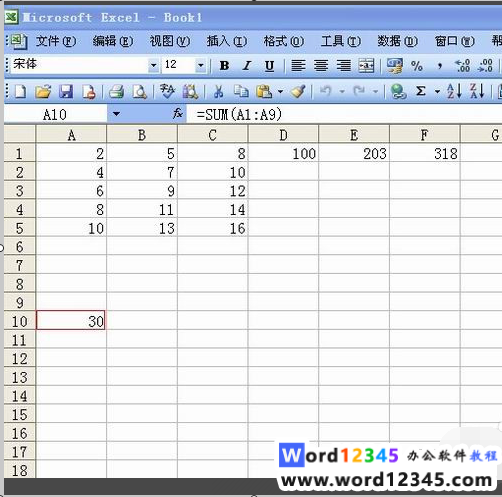502x497 pixels.
Task: Toggle align right
Action: tap(344, 66)
